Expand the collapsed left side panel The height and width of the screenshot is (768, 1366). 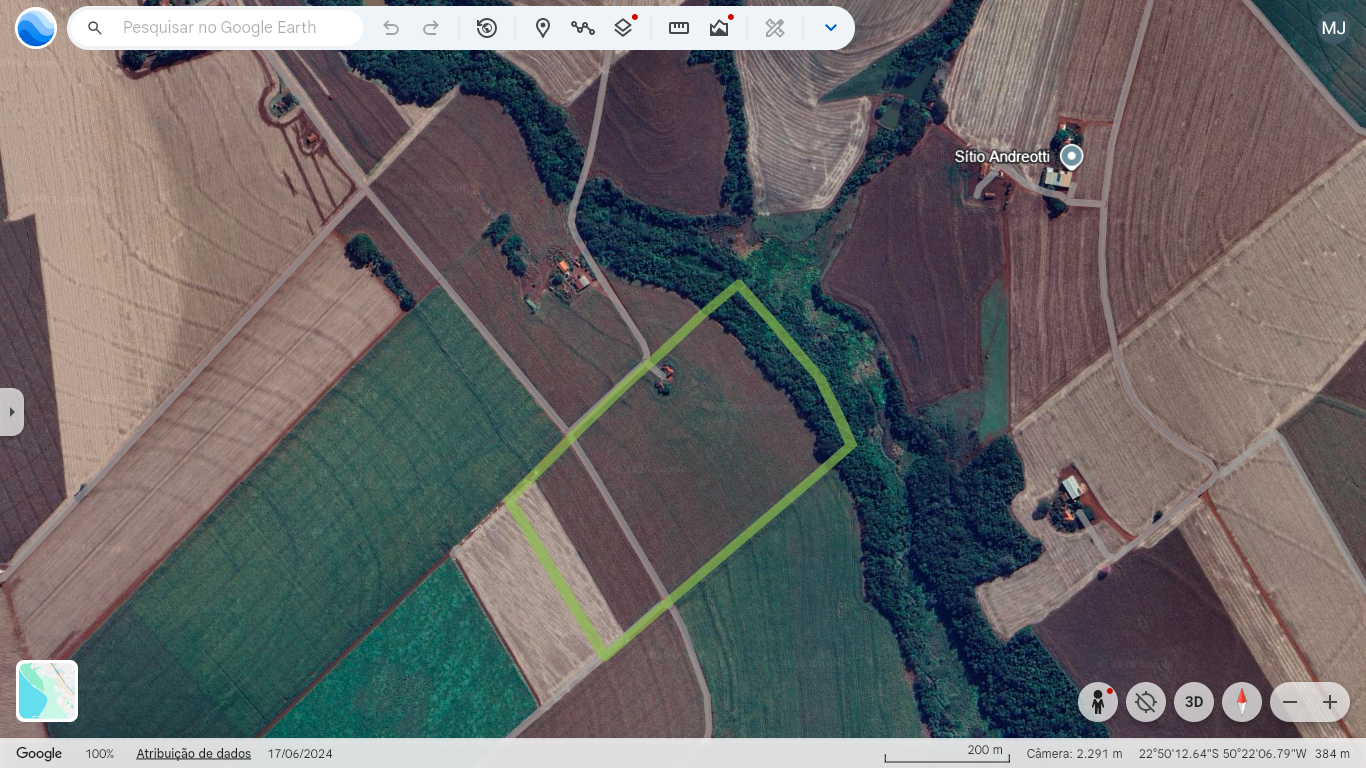pos(11,412)
